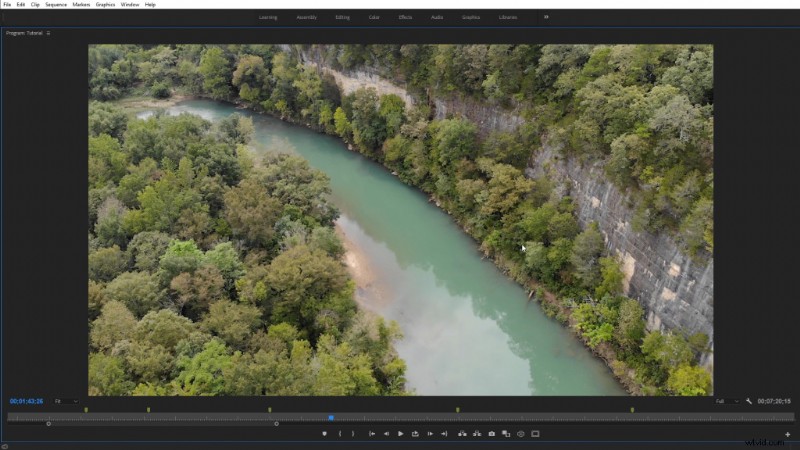Switch to the Color workspace

[374, 17]
